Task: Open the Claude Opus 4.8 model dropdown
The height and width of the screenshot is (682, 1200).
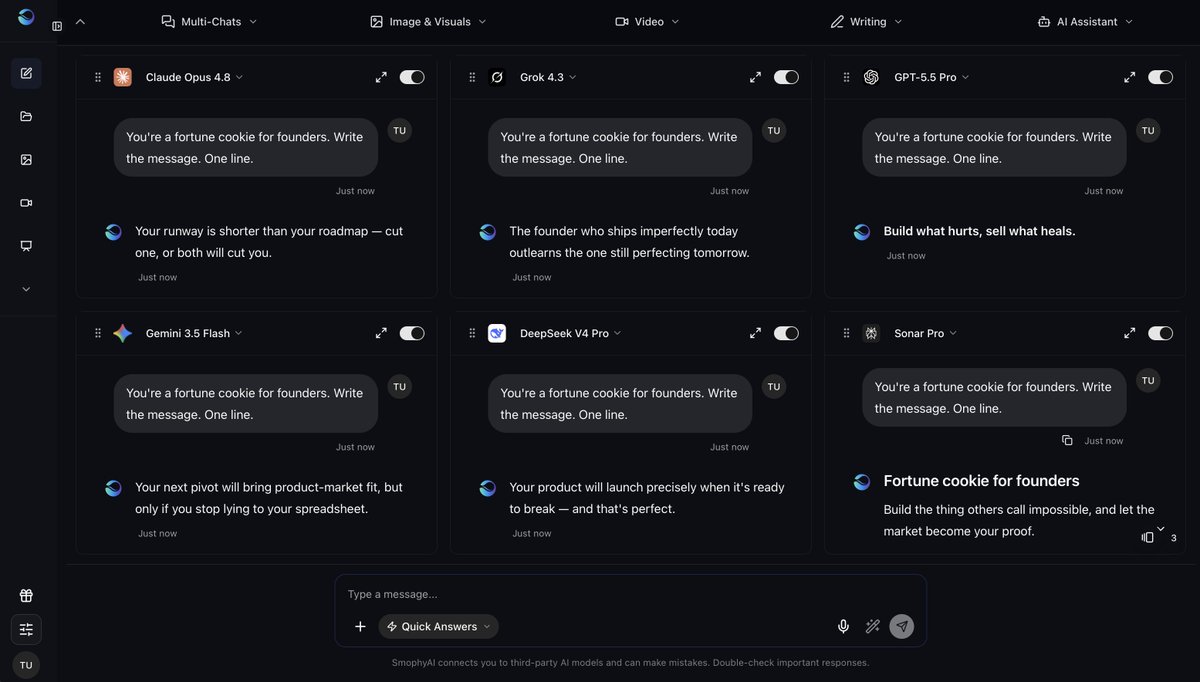Action: tap(194, 77)
